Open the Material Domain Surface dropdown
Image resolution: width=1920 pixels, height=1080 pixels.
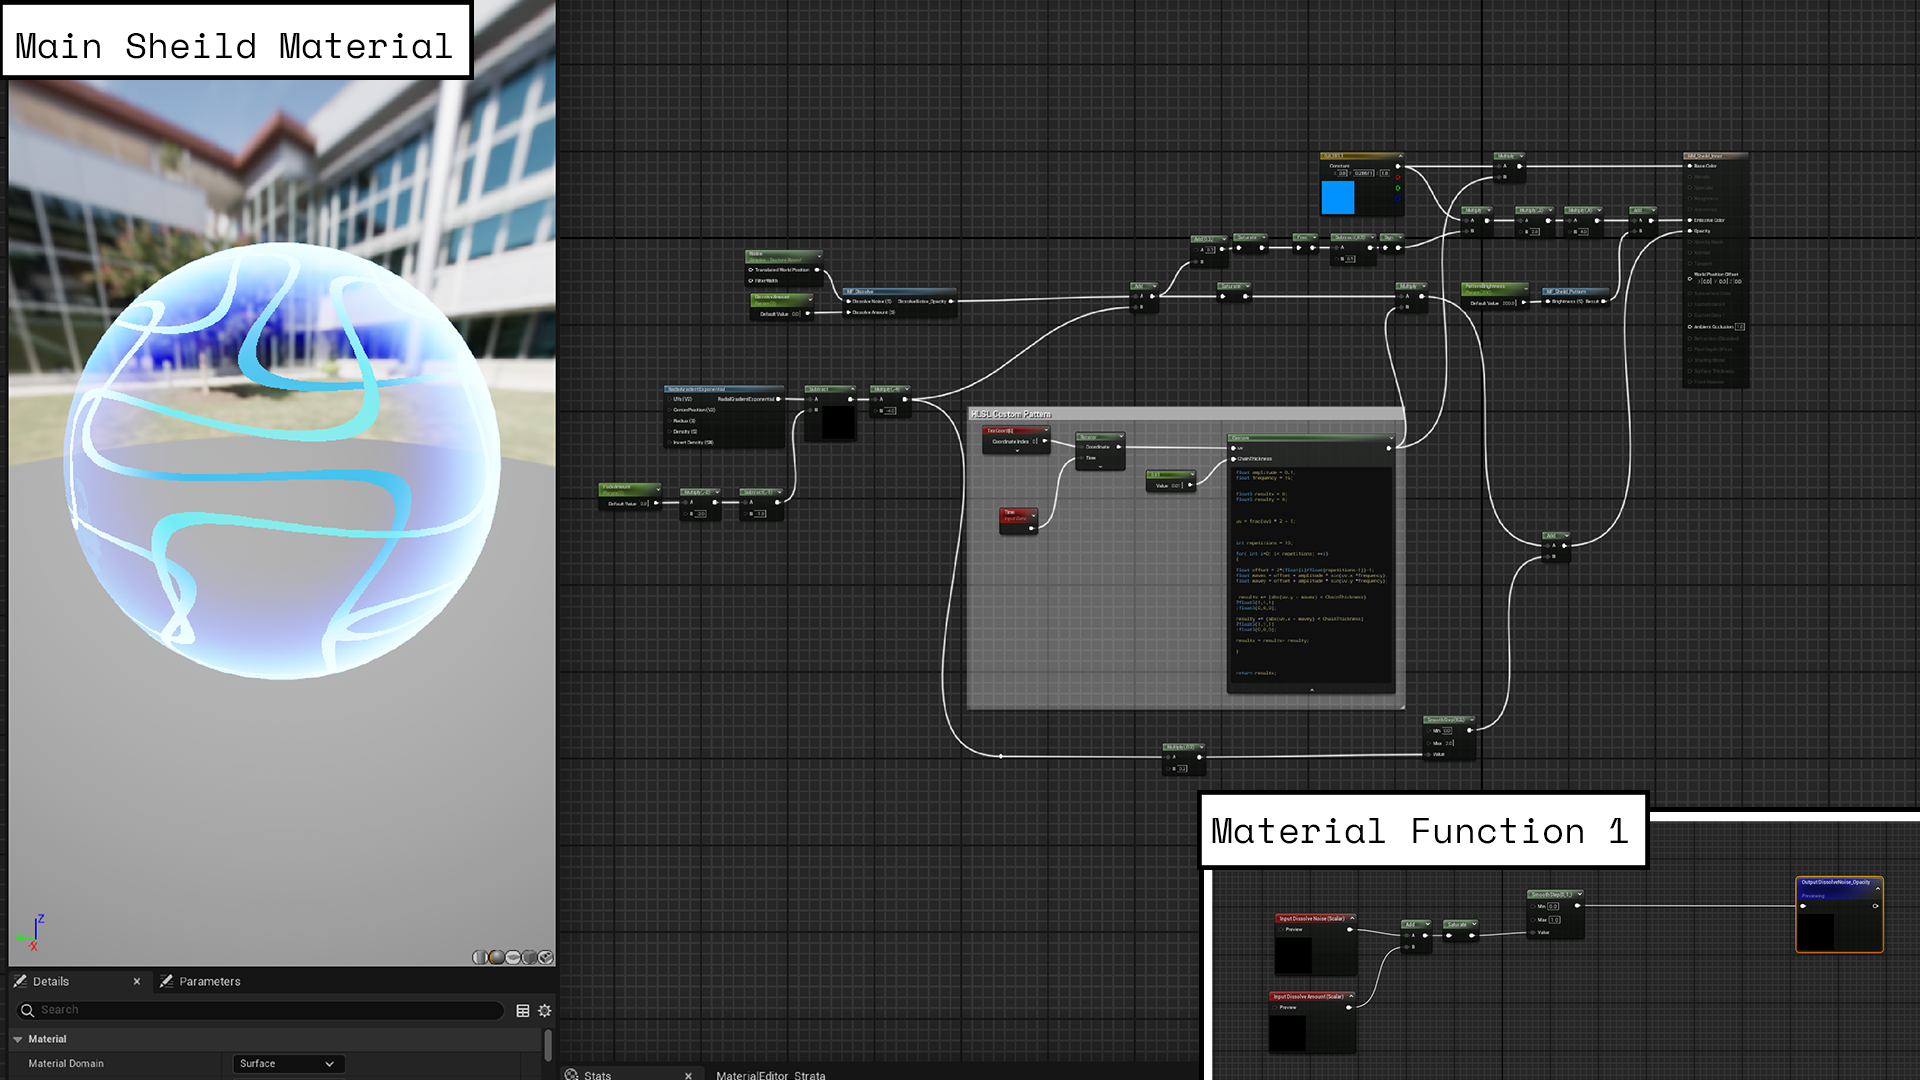(x=287, y=1063)
